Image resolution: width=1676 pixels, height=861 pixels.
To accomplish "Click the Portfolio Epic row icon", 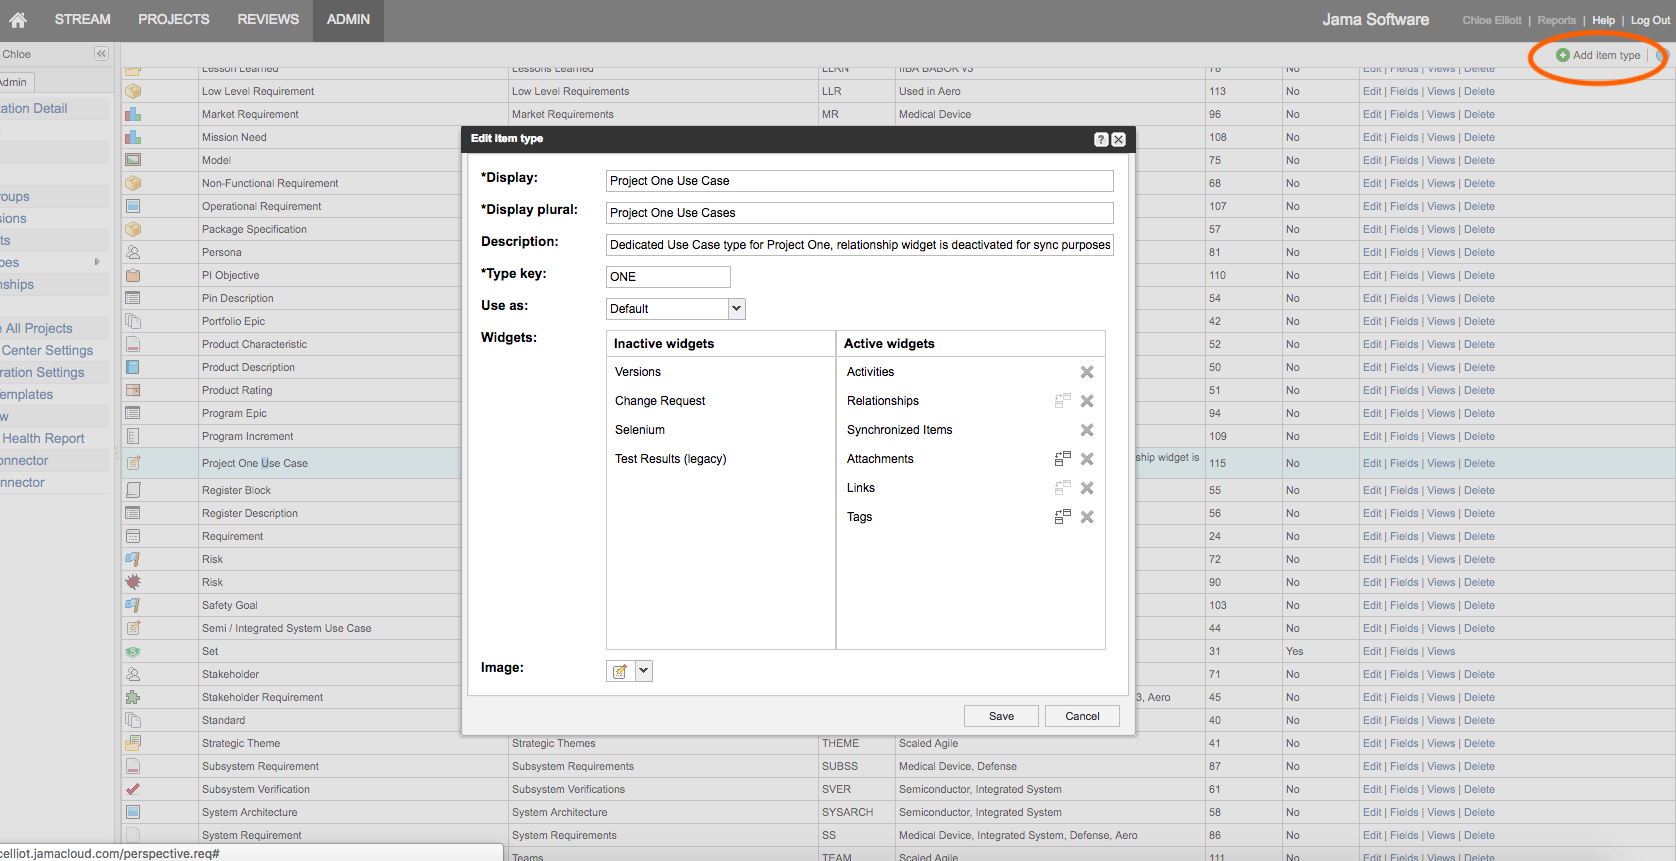I will point(133,321).
